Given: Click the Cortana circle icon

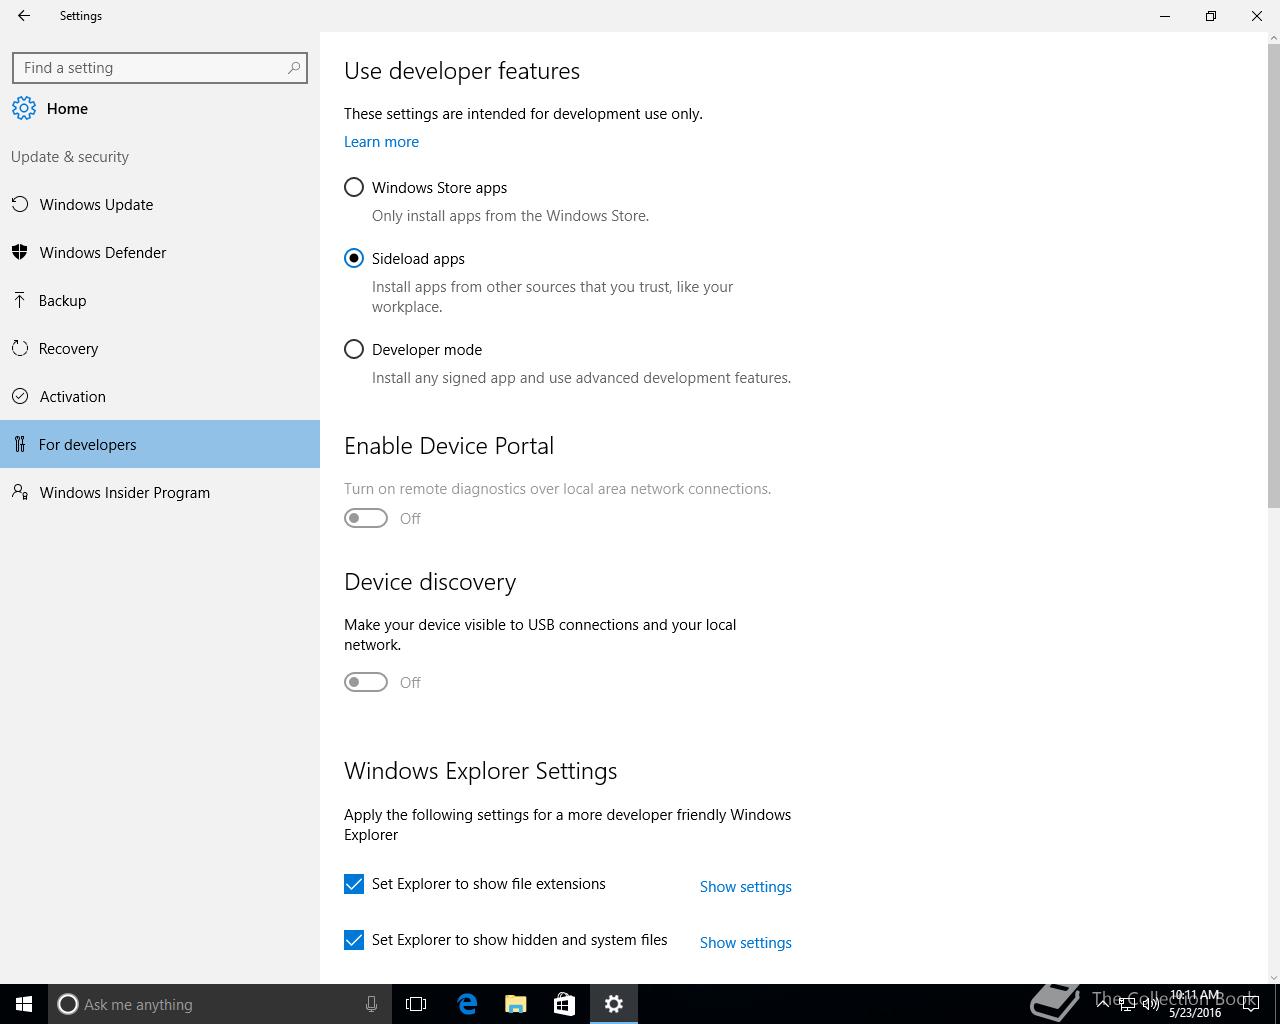Looking at the screenshot, I should coord(68,1004).
